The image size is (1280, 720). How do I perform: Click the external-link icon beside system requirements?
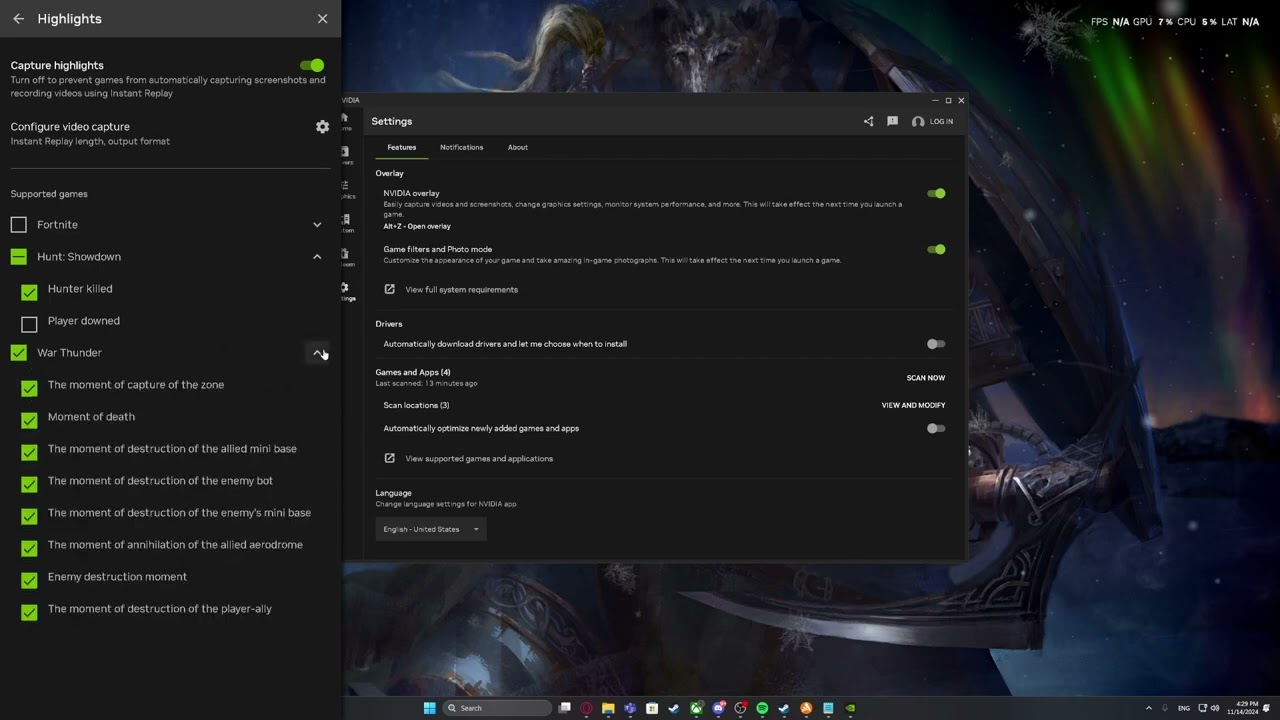(390, 290)
